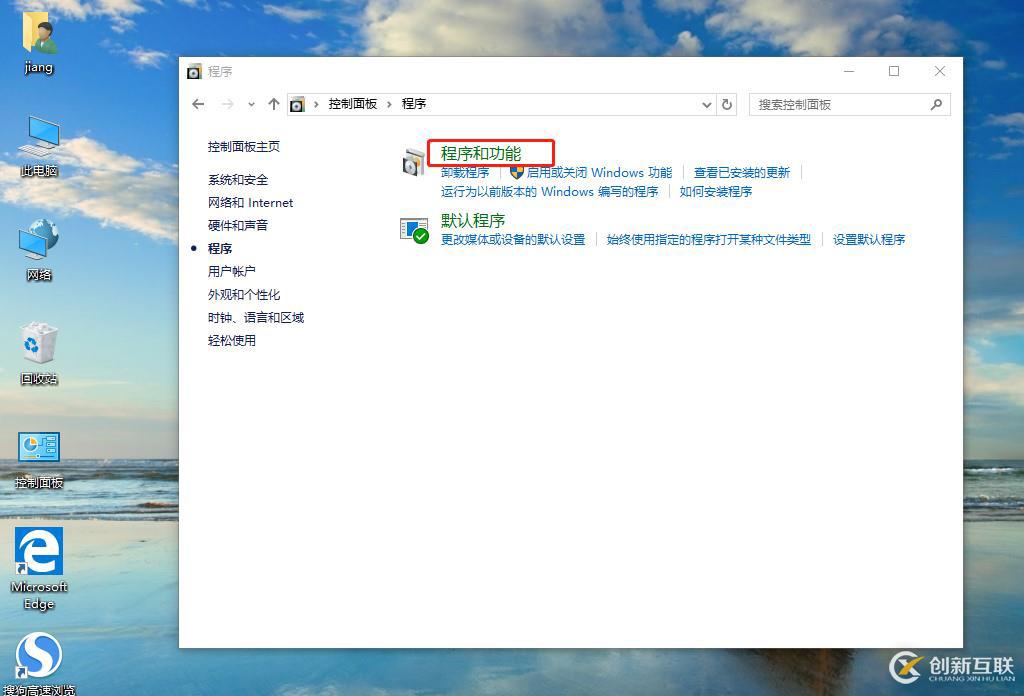This screenshot has width=1024, height=696.
Task: Refresh the control panel view
Action: click(727, 104)
